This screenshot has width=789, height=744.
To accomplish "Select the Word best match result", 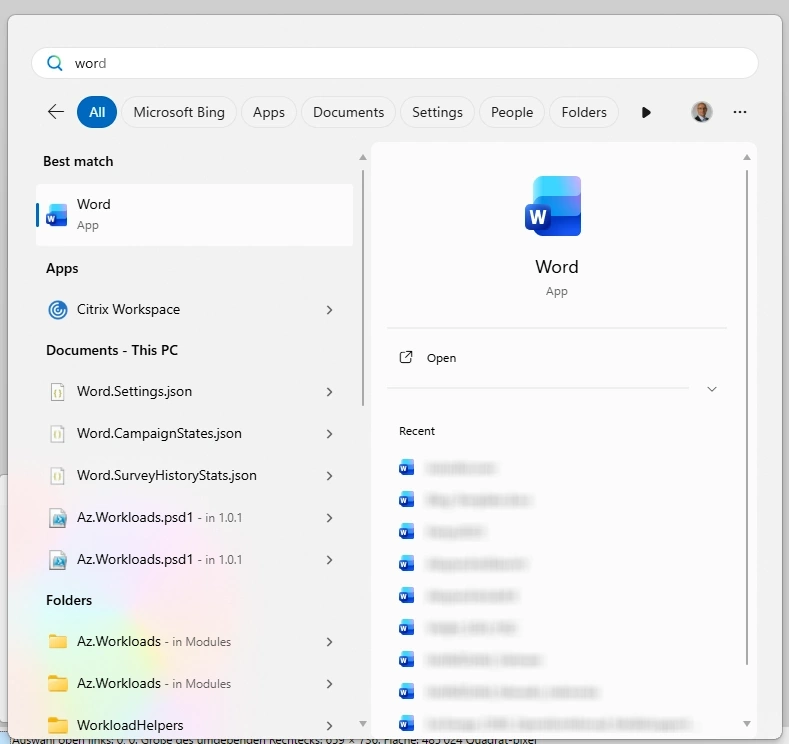I will click(195, 214).
